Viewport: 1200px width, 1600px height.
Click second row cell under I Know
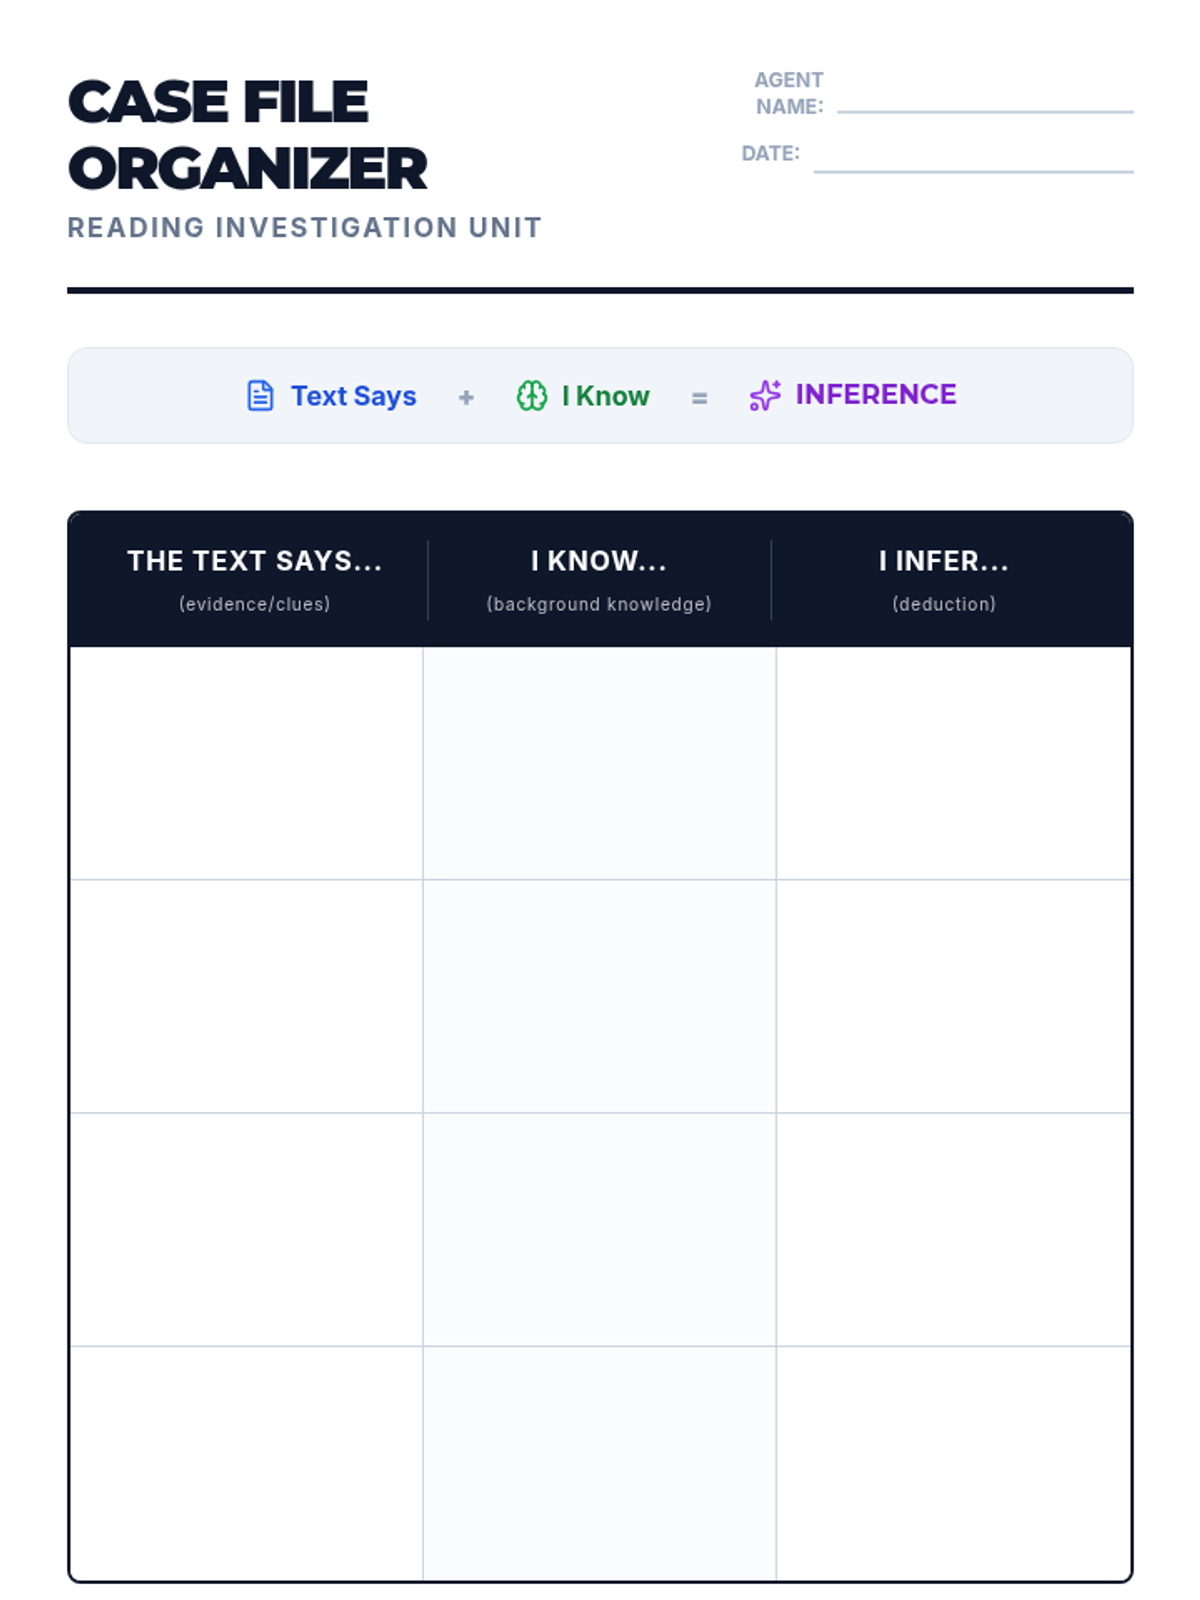pyautogui.click(x=599, y=996)
